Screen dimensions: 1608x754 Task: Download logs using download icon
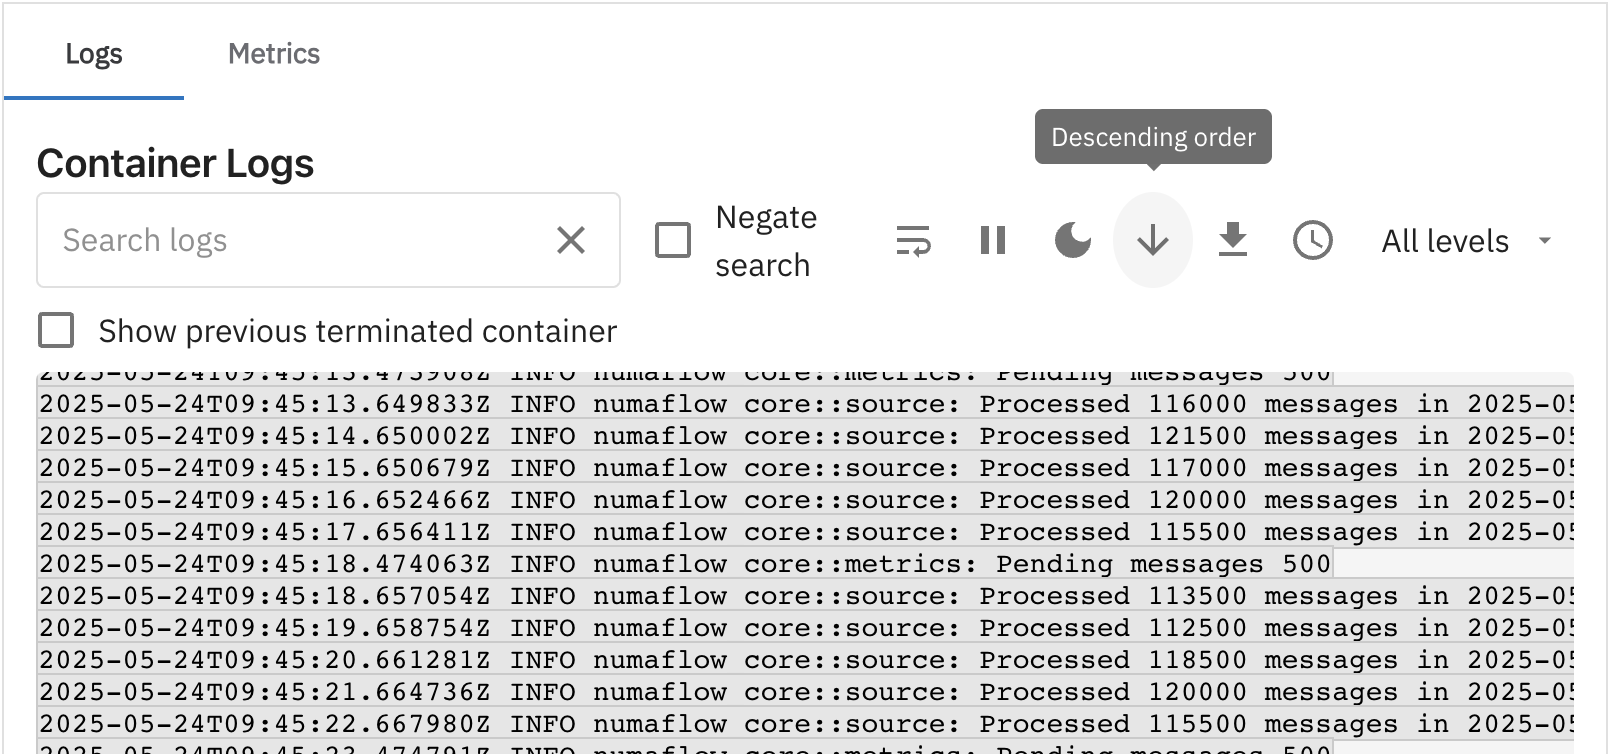(x=1233, y=241)
